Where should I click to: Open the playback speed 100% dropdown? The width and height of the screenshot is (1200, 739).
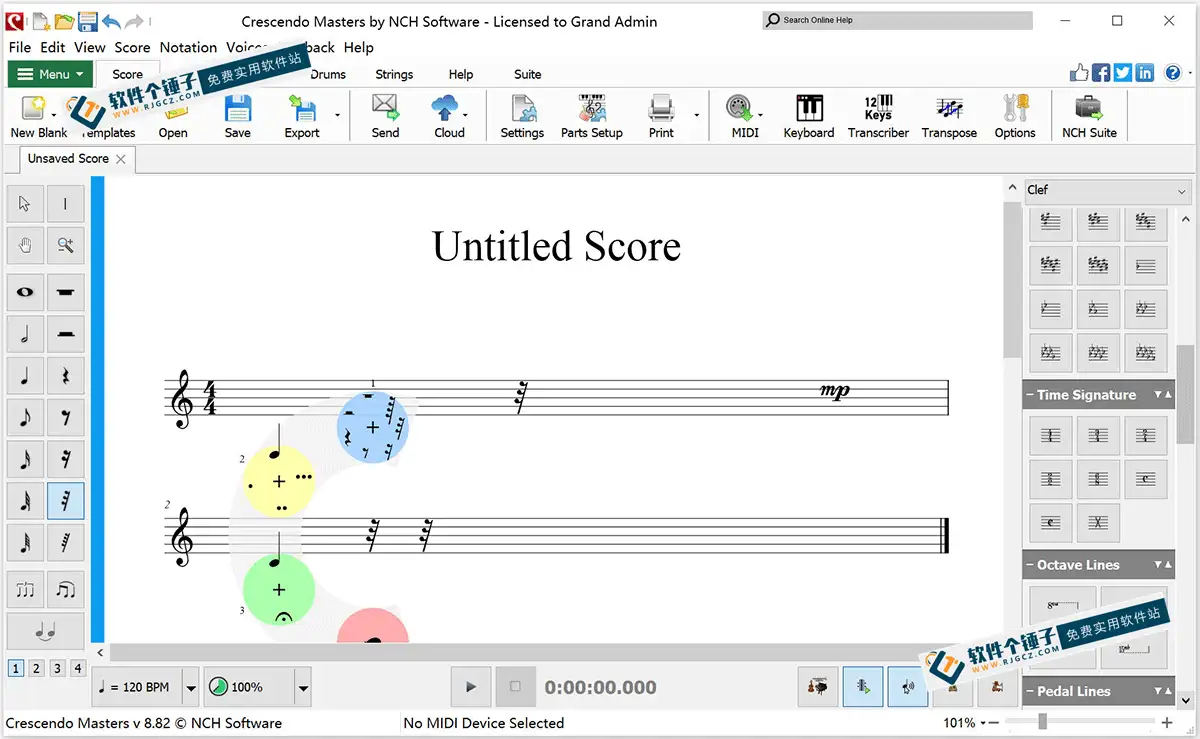(x=302, y=687)
